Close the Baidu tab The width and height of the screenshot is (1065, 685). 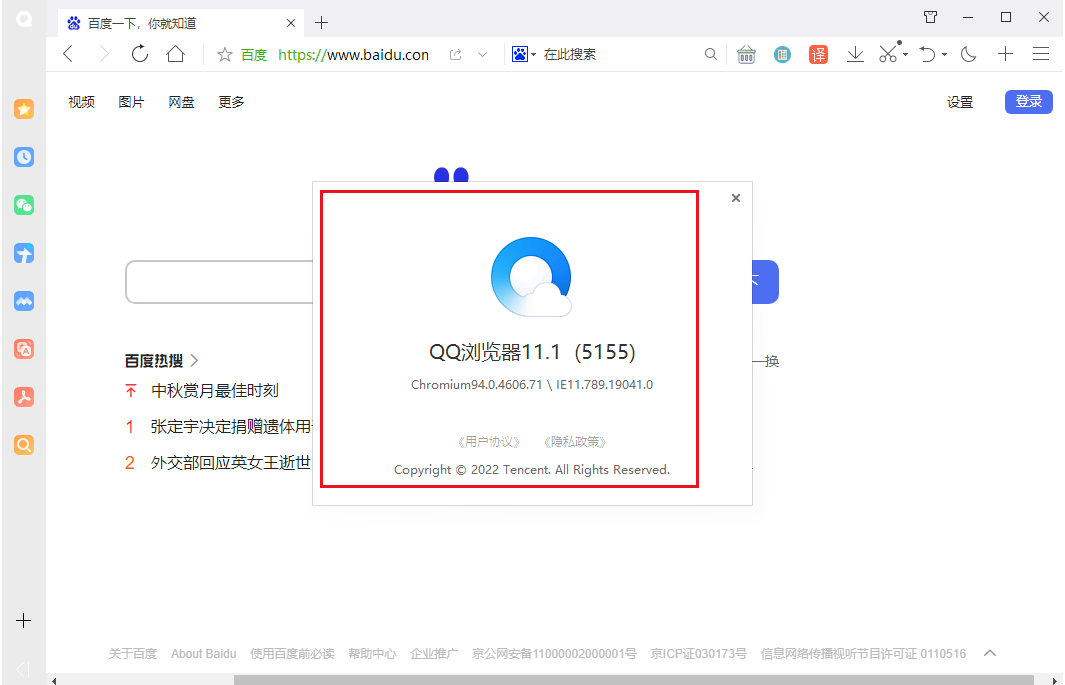coord(291,23)
